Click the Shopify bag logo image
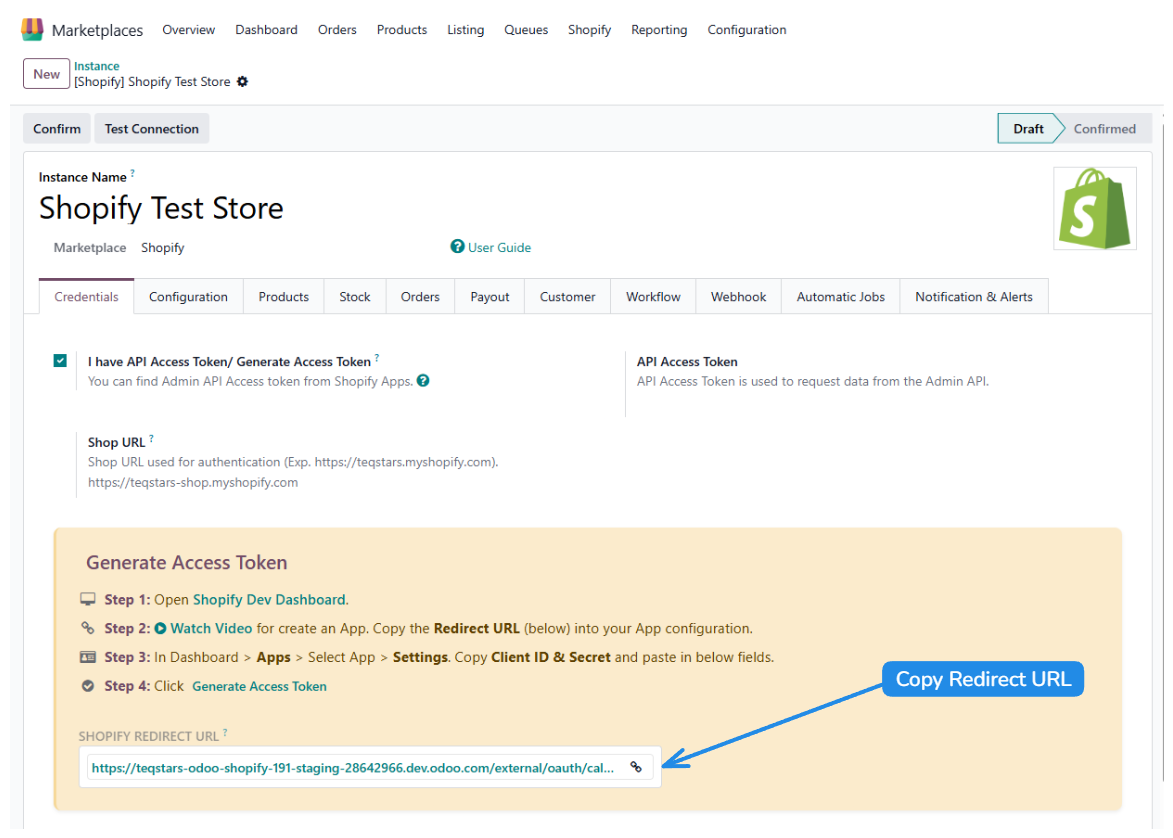This screenshot has height=838, width=1173. (1094, 208)
